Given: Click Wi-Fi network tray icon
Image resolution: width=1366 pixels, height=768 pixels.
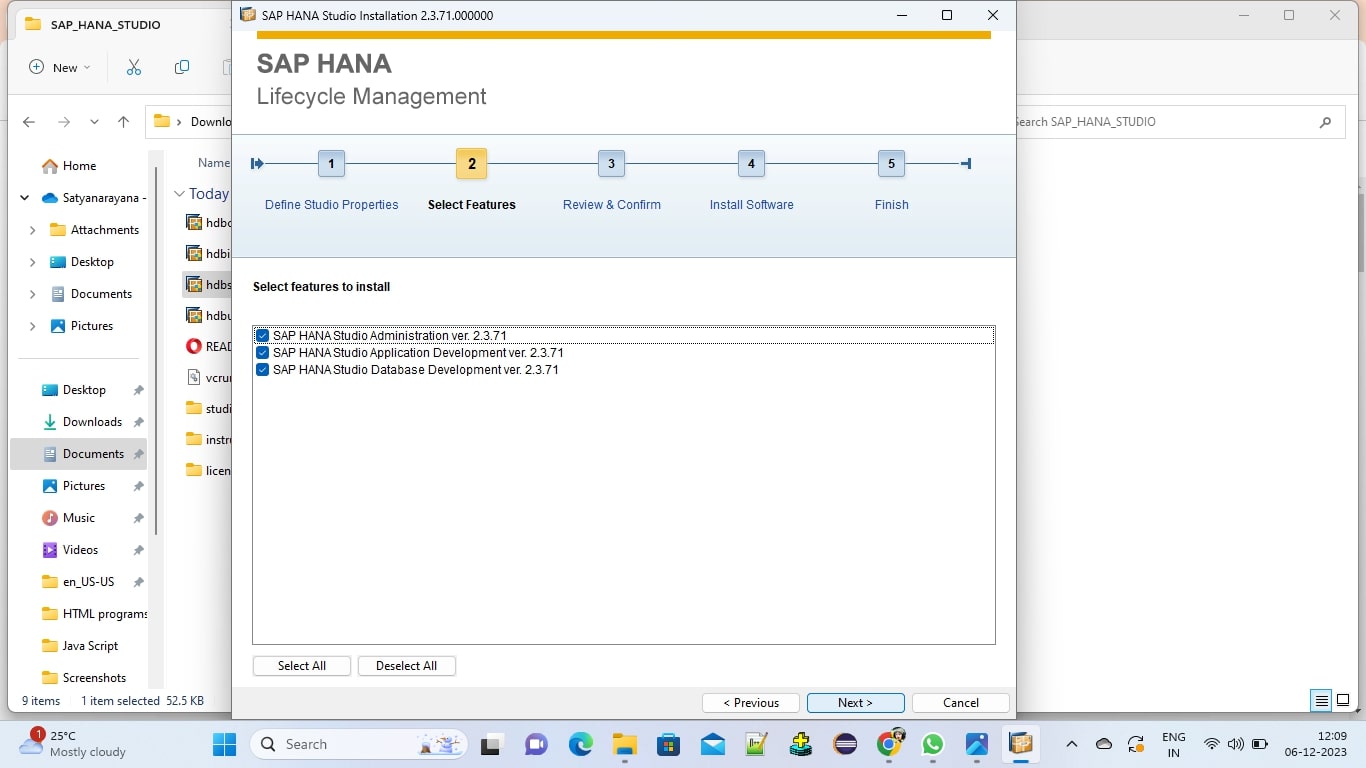Looking at the screenshot, I should [x=1212, y=744].
